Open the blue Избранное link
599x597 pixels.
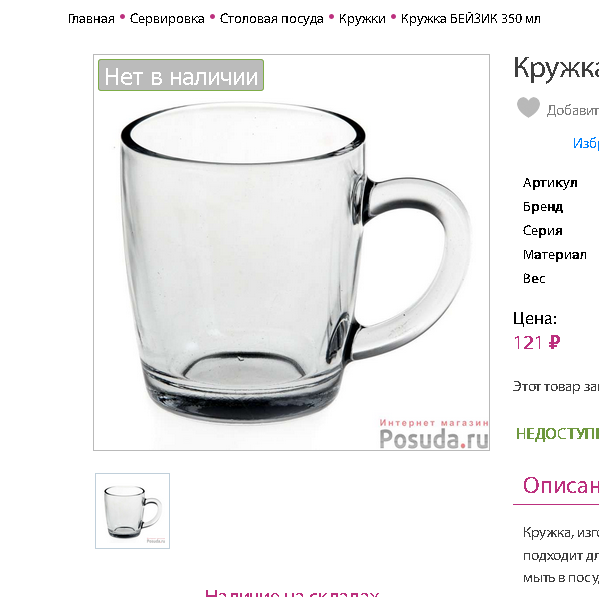click(x=586, y=143)
